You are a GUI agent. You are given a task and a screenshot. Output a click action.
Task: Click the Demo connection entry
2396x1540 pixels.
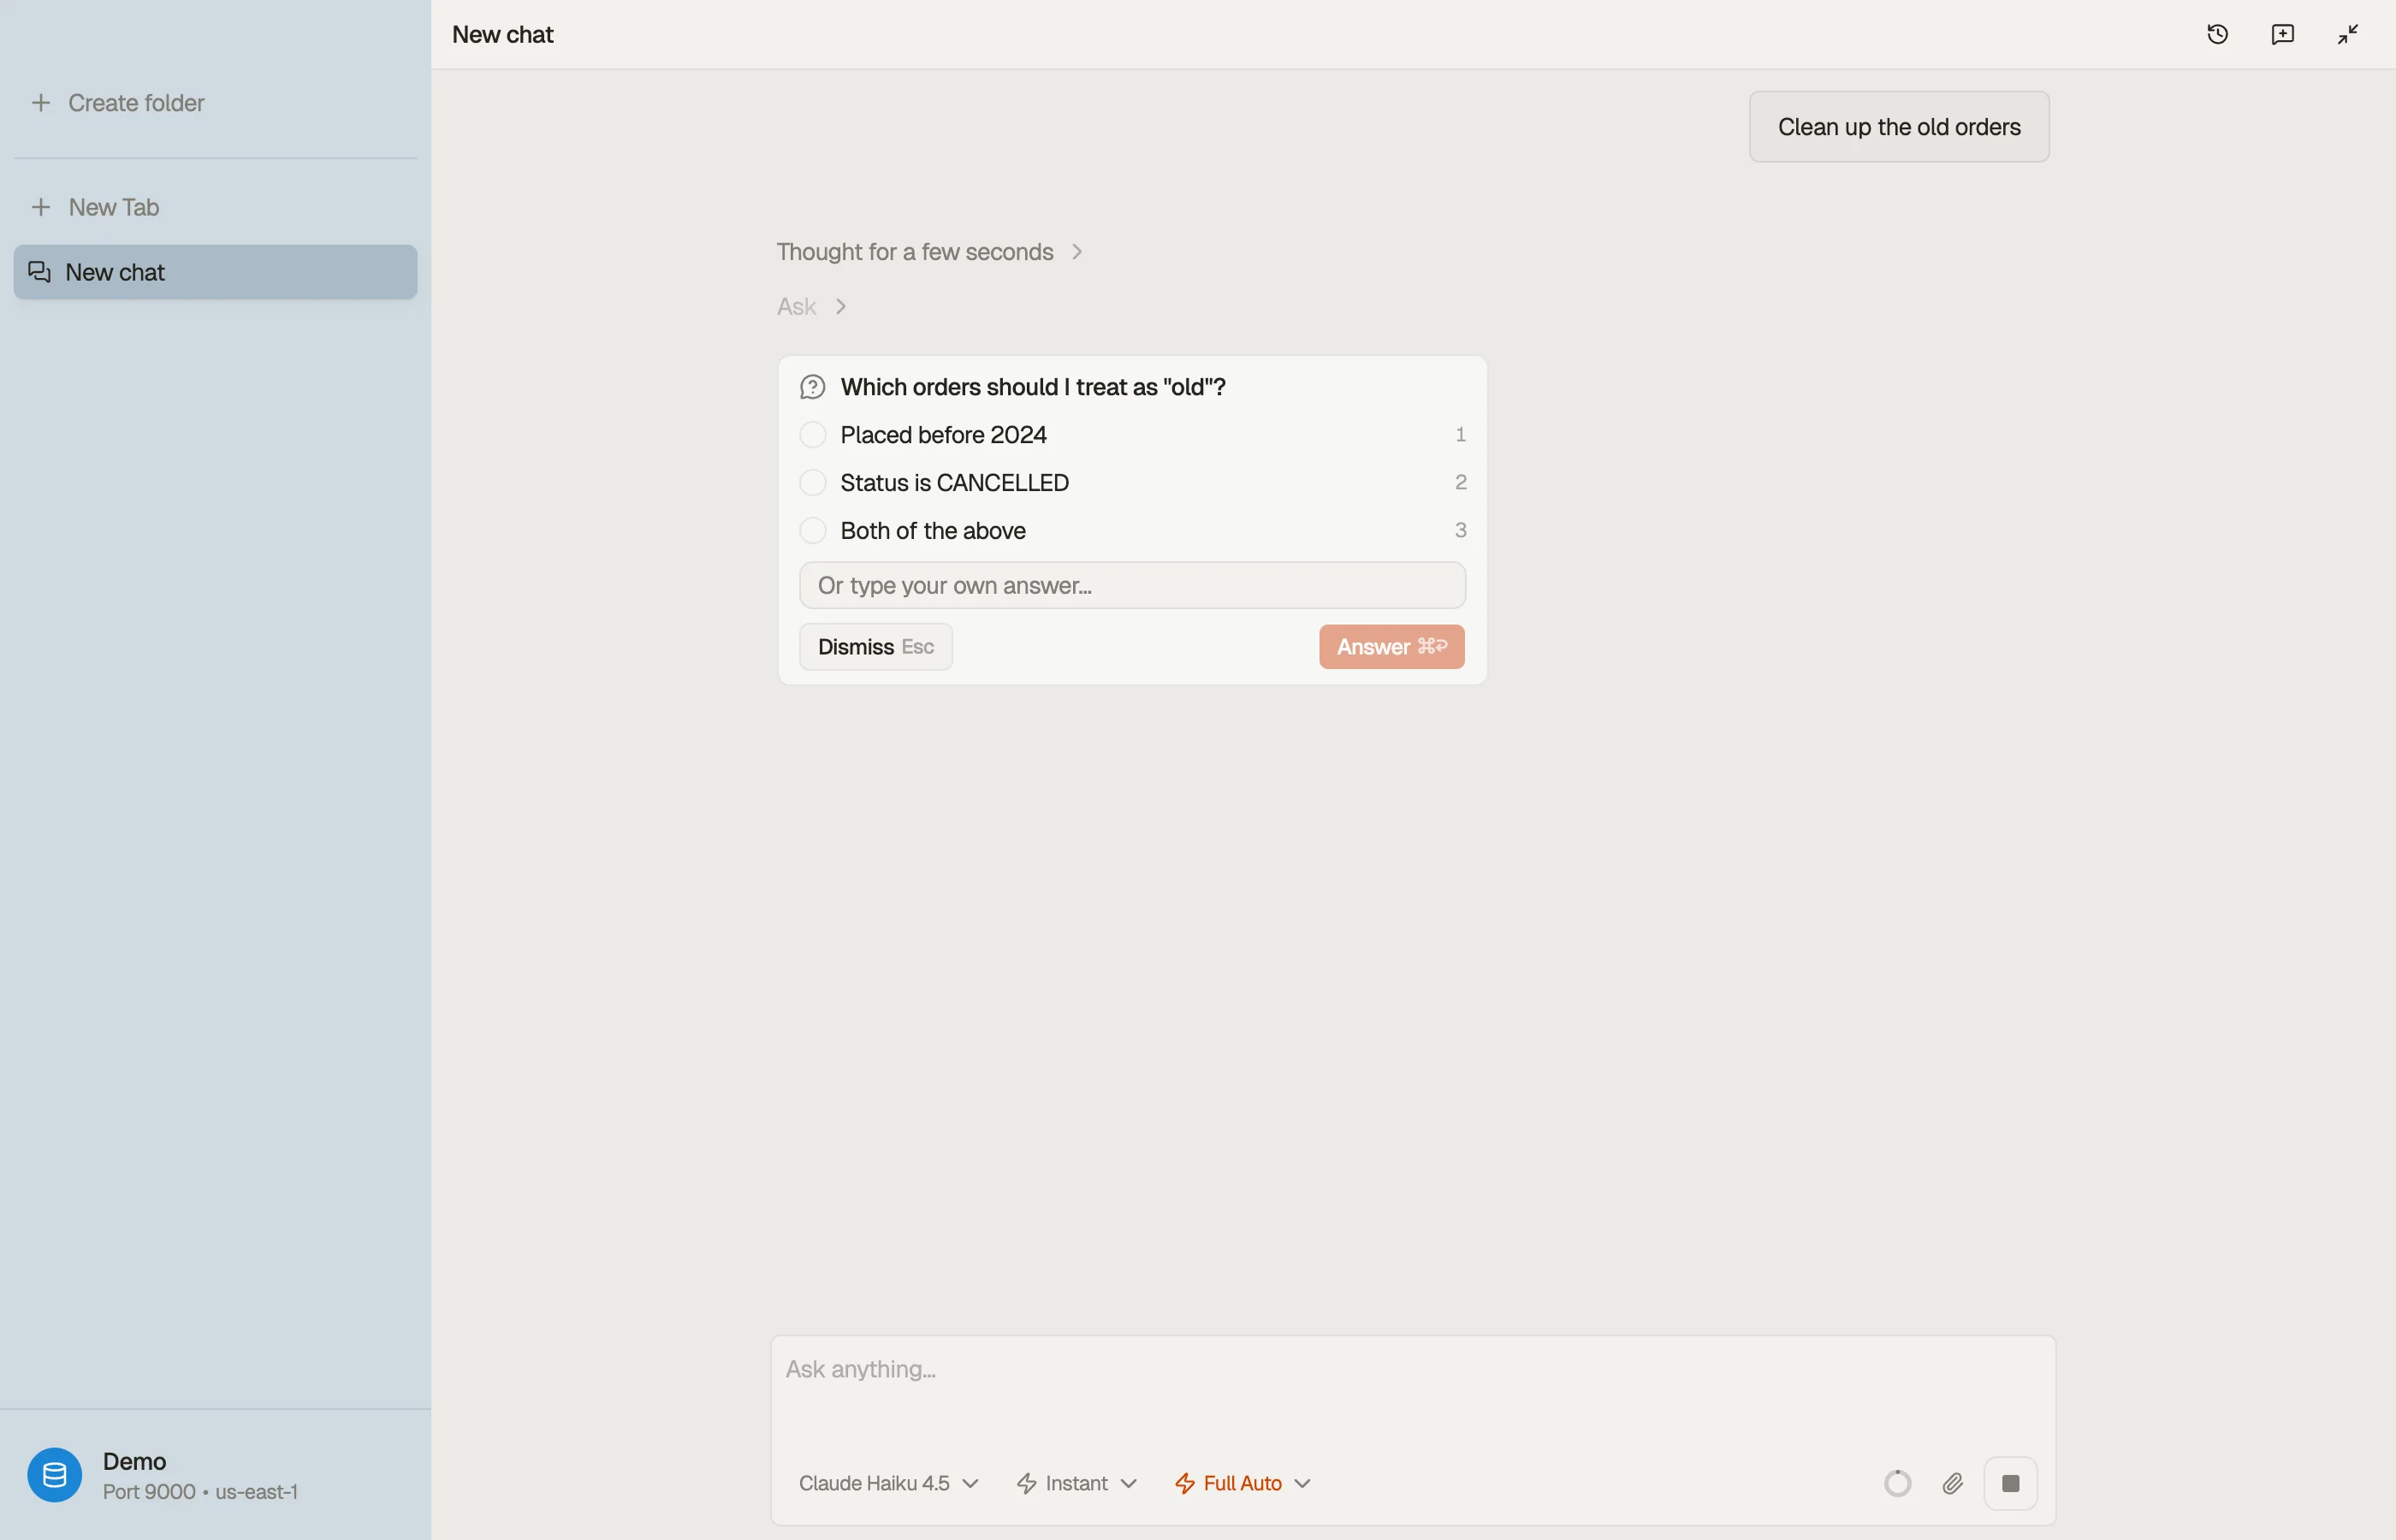[x=215, y=1475]
